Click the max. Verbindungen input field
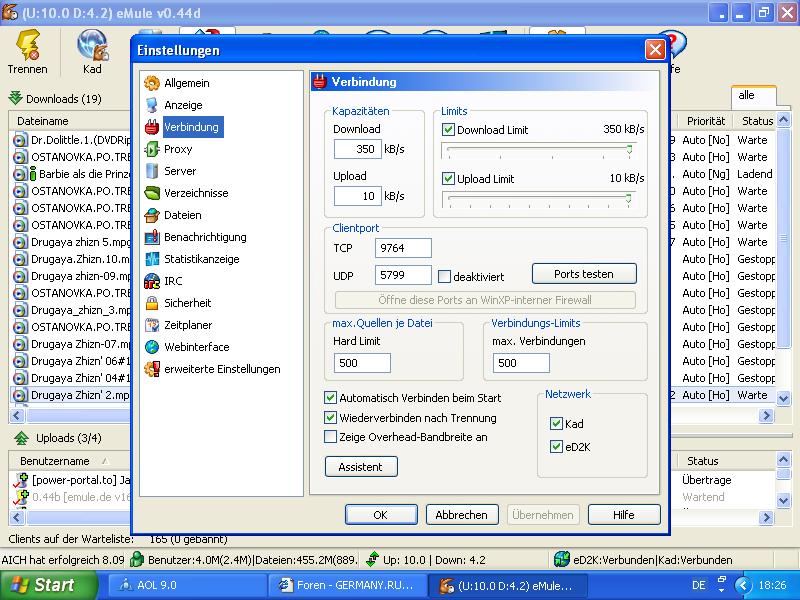800x600 pixels. point(521,363)
